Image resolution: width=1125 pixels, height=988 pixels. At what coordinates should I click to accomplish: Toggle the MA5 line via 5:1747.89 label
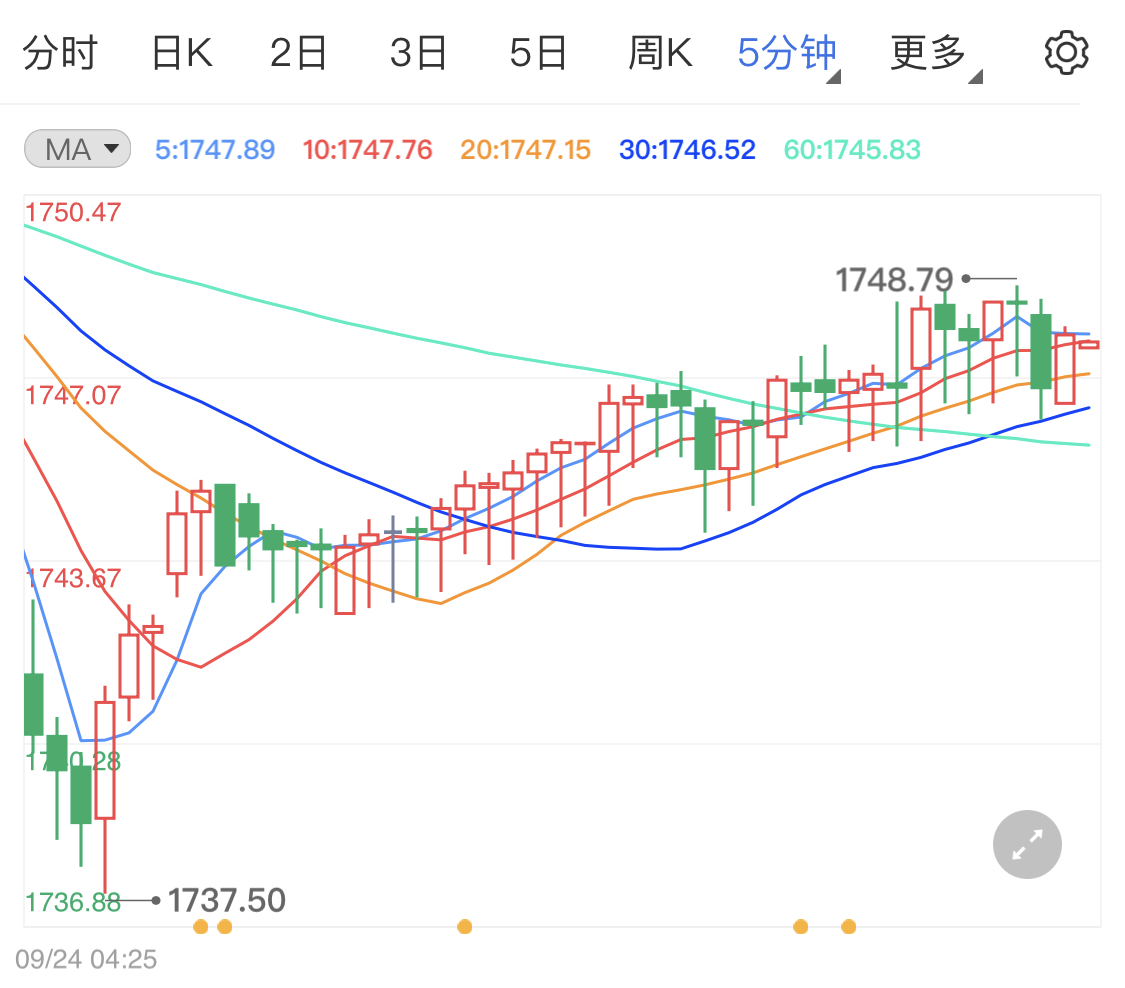point(214,148)
